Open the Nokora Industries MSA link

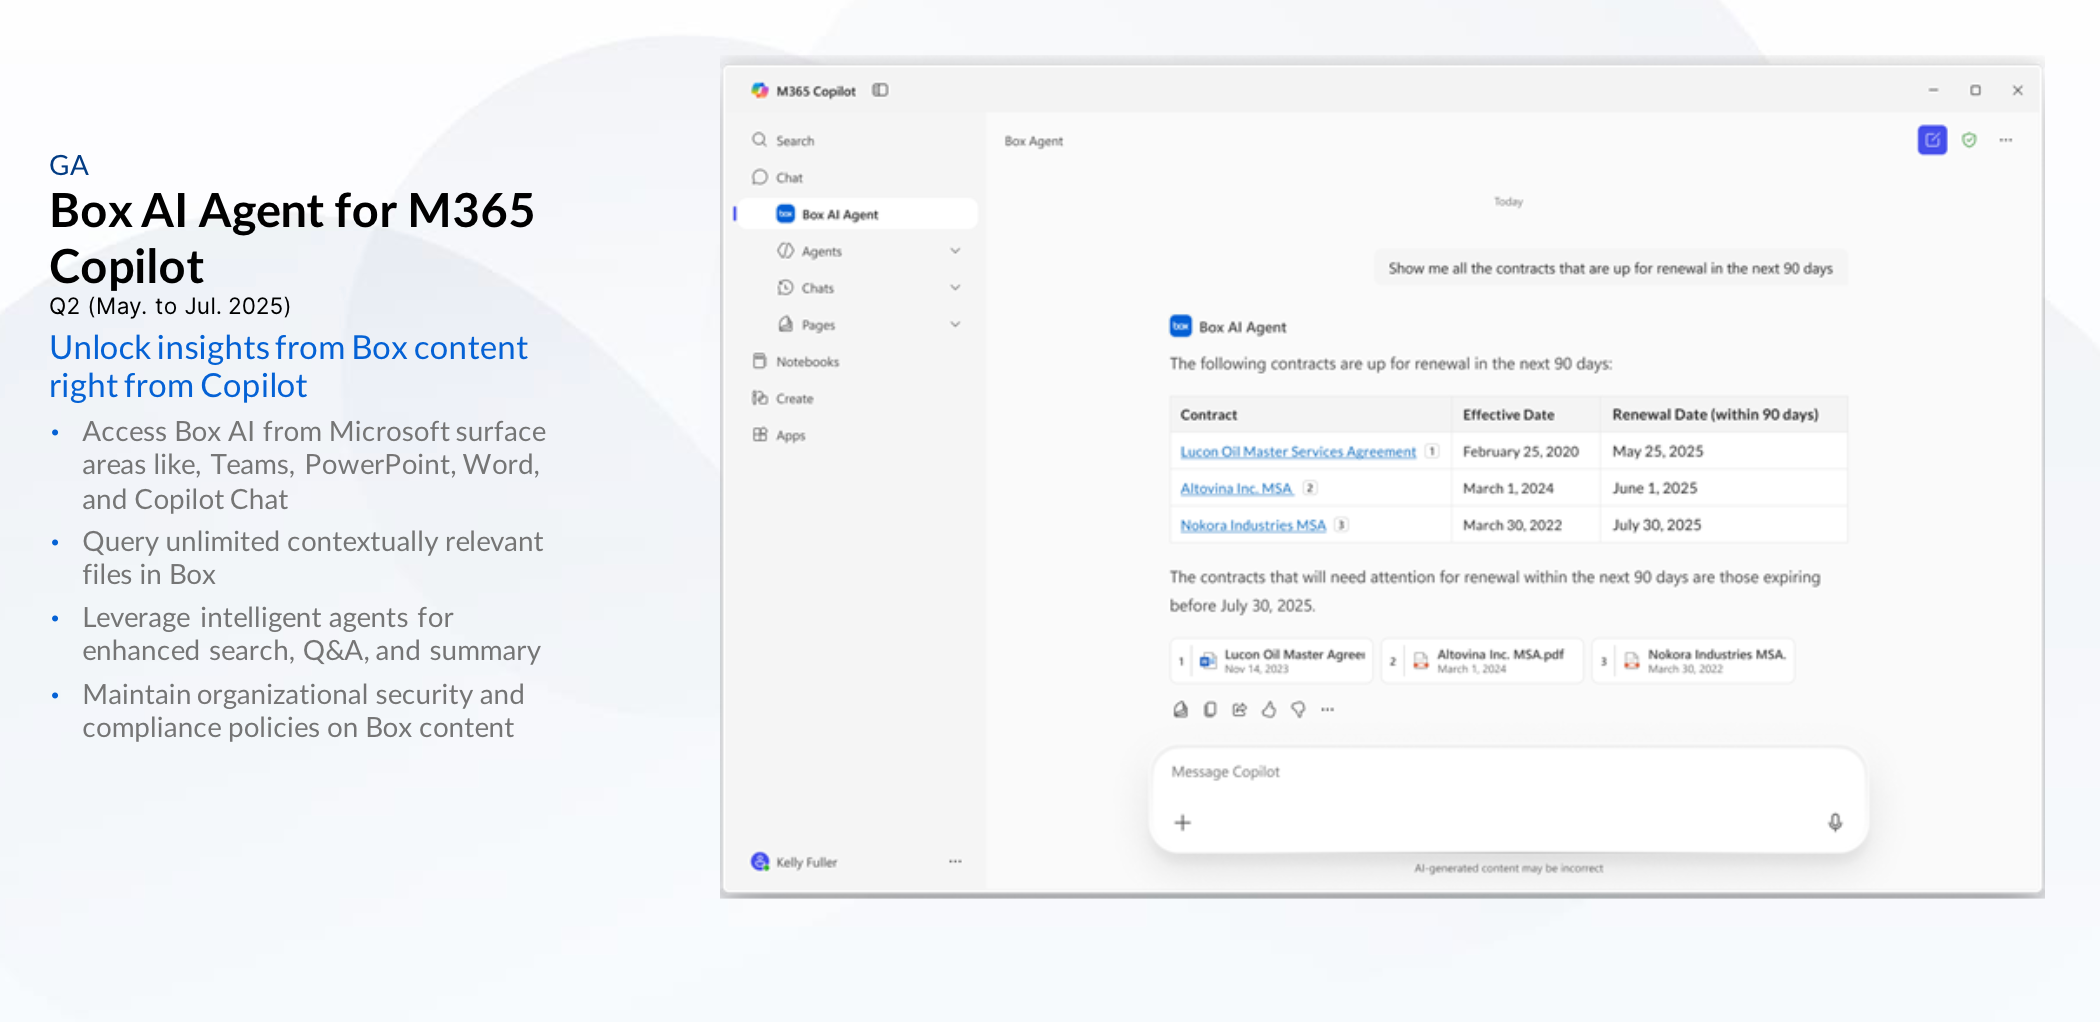click(x=1253, y=525)
